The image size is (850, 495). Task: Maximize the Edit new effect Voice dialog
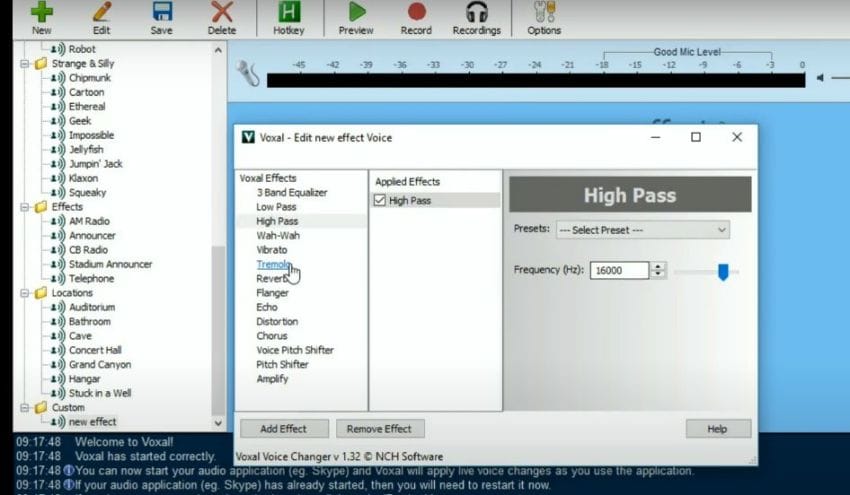coord(696,137)
